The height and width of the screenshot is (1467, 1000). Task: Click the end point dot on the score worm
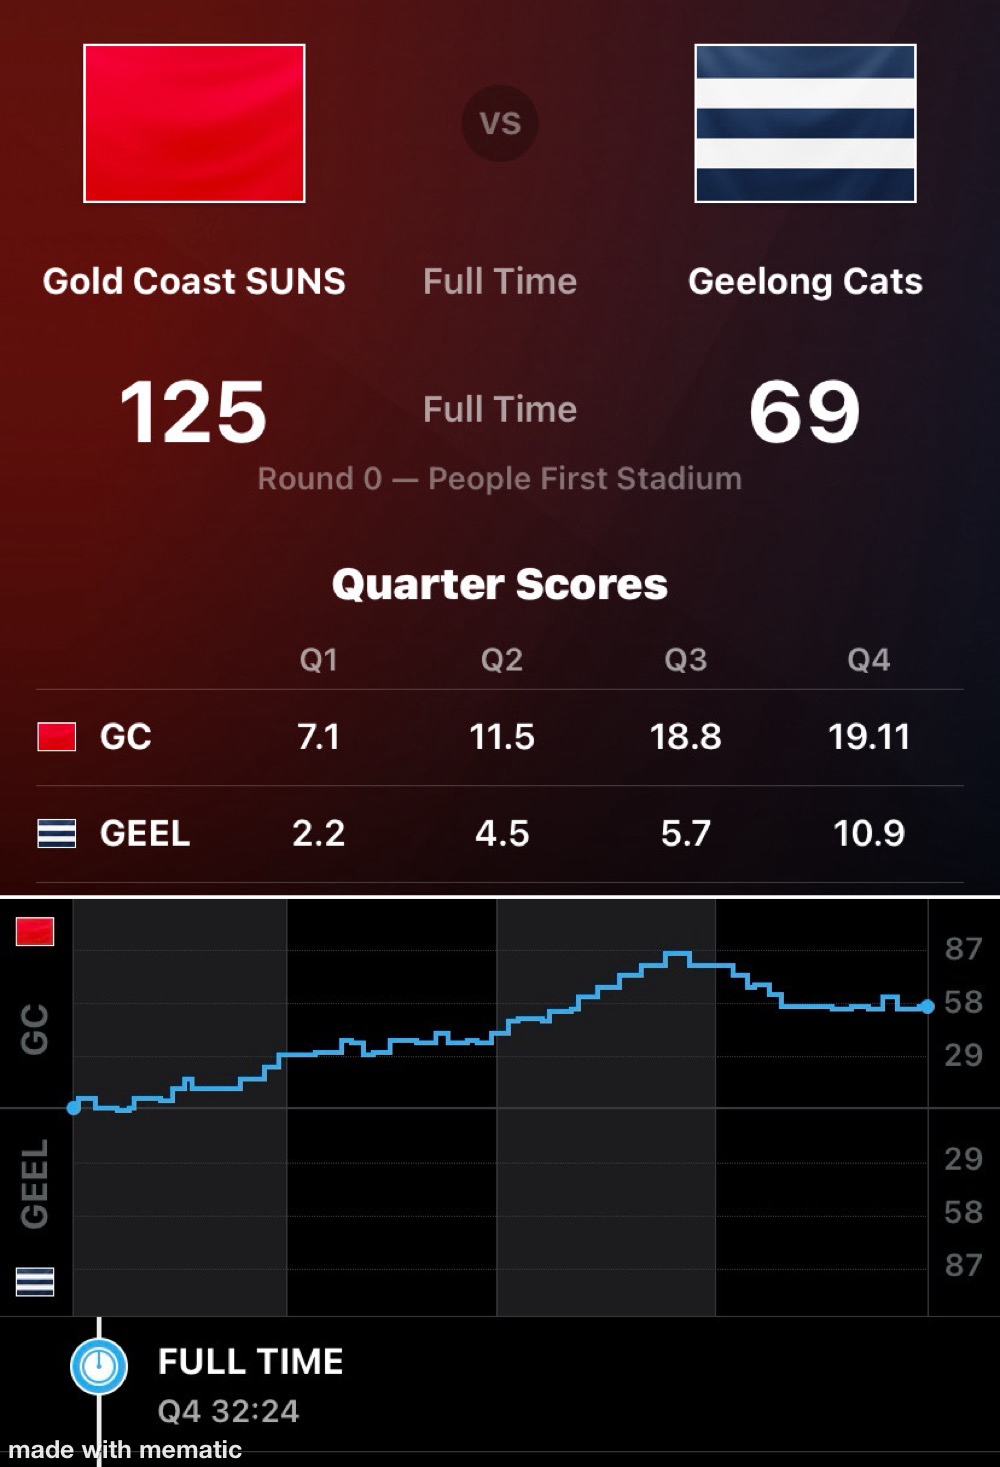(927, 1006)
